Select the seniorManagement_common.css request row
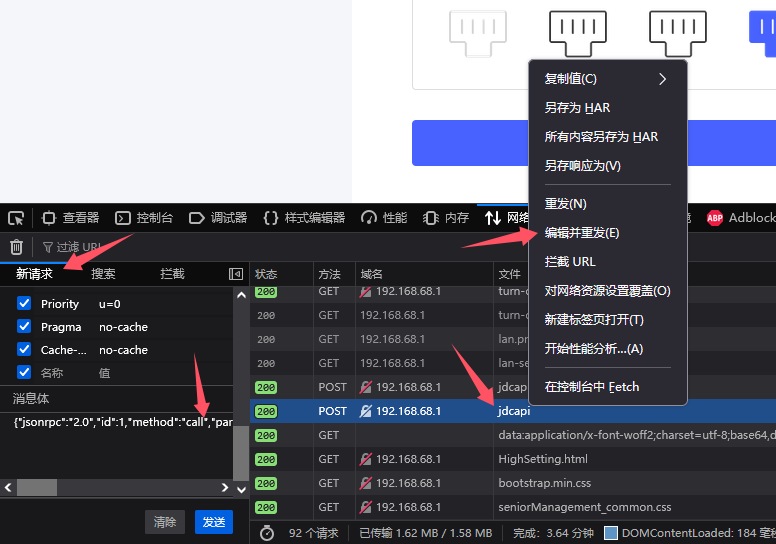Image resolution: width=776 pixels, height=544 pixels. [513, 507]
